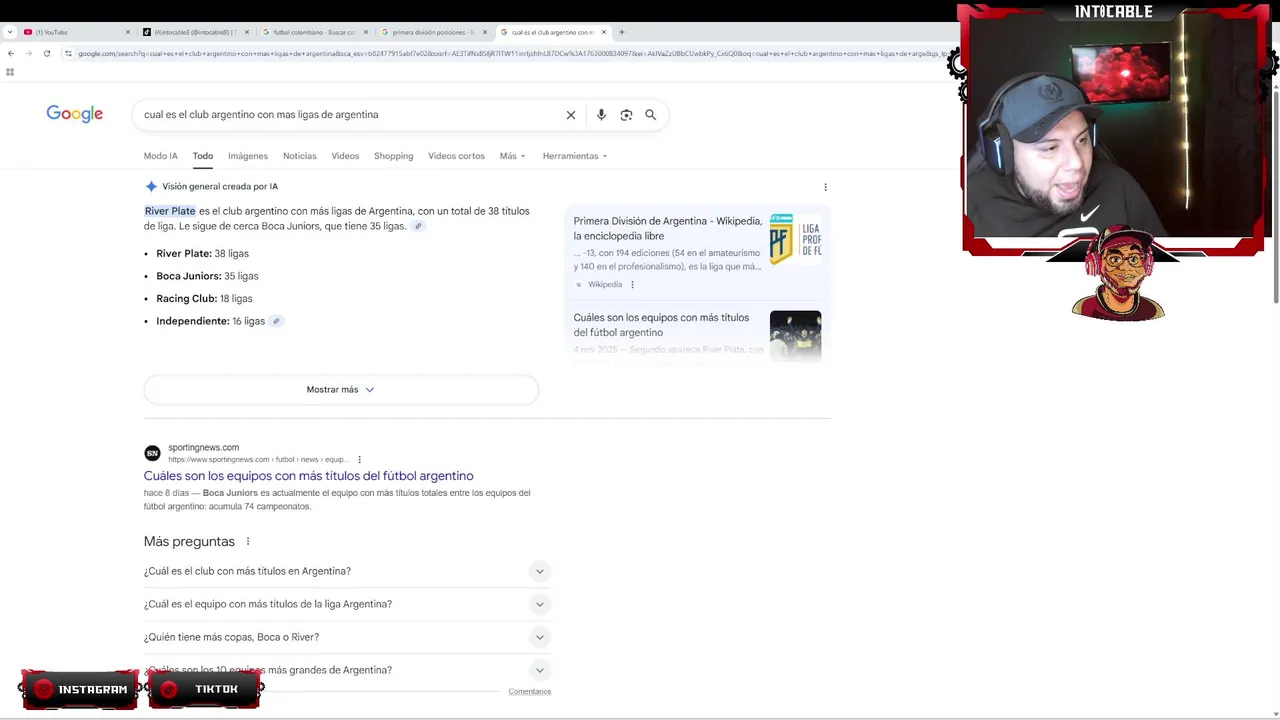Viewport: 1280px width, 720px height.
Task: Select the 'Imágenes' search tab
Action: click(x=248, y=156)
